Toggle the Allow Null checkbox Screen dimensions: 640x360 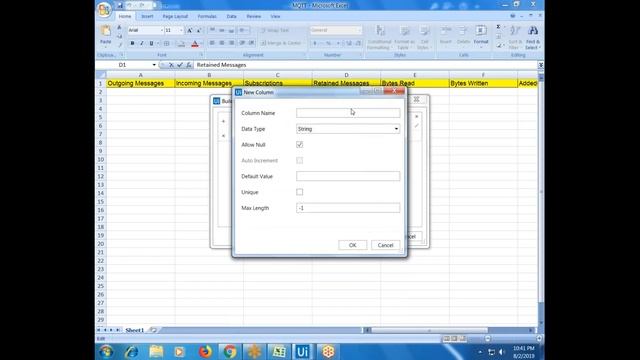(300, 144)
